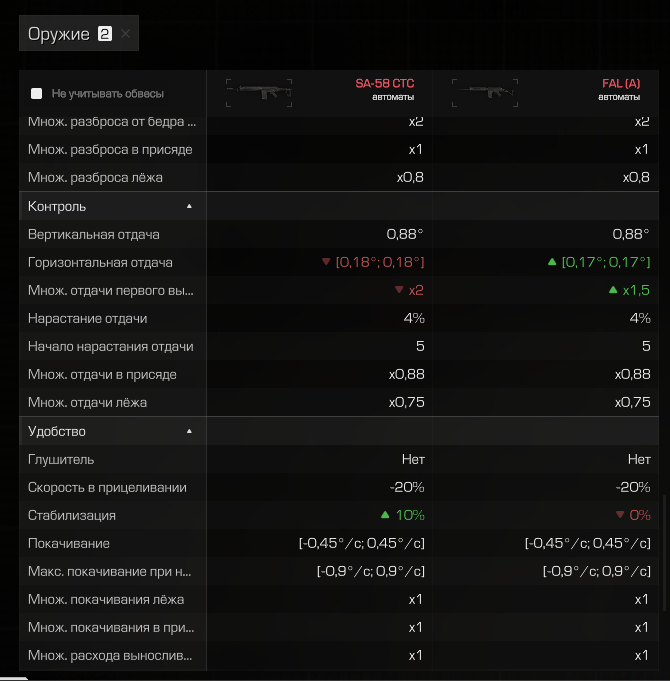Select the Множ. разброса лёжа label
670x681 pixels.
(96, 178)
